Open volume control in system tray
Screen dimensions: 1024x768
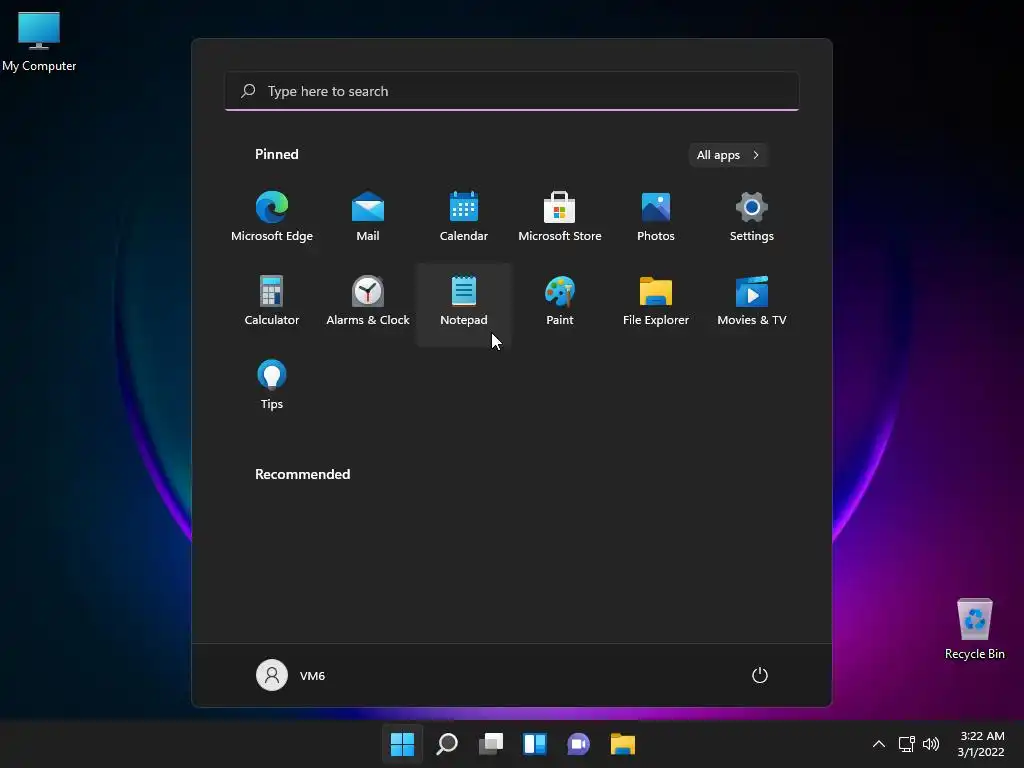(931, 744)
